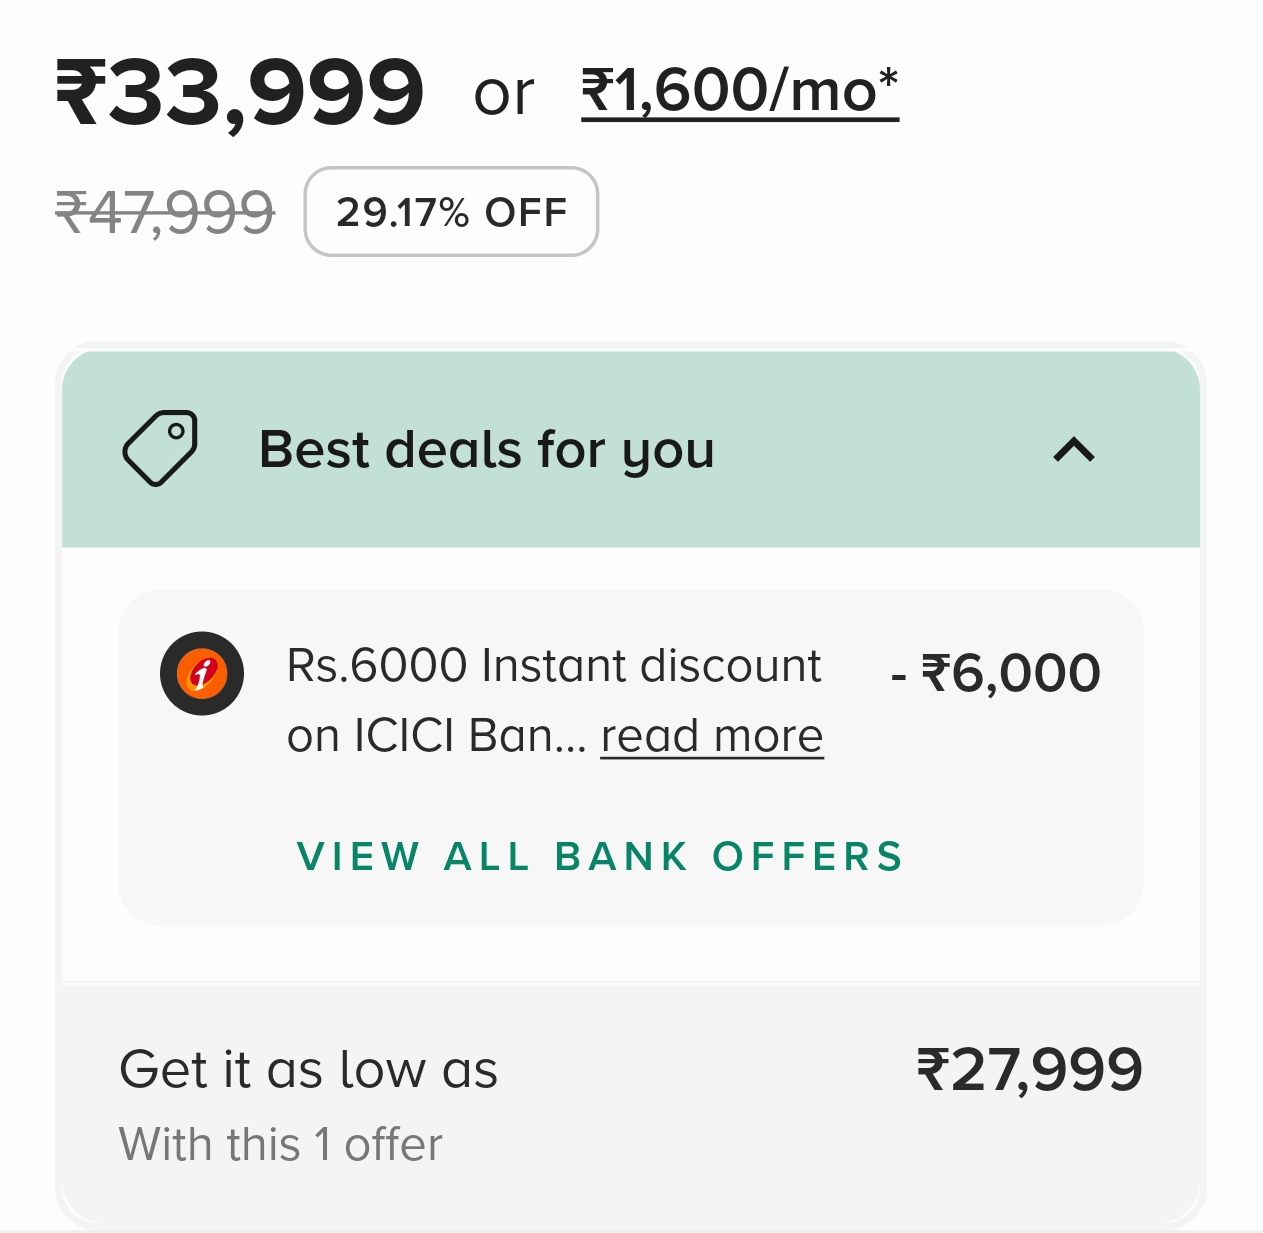The height and width of the screenshot is (1233, 1263).
Task: Click the OFF text in discount badge
Action: [526, 212]
